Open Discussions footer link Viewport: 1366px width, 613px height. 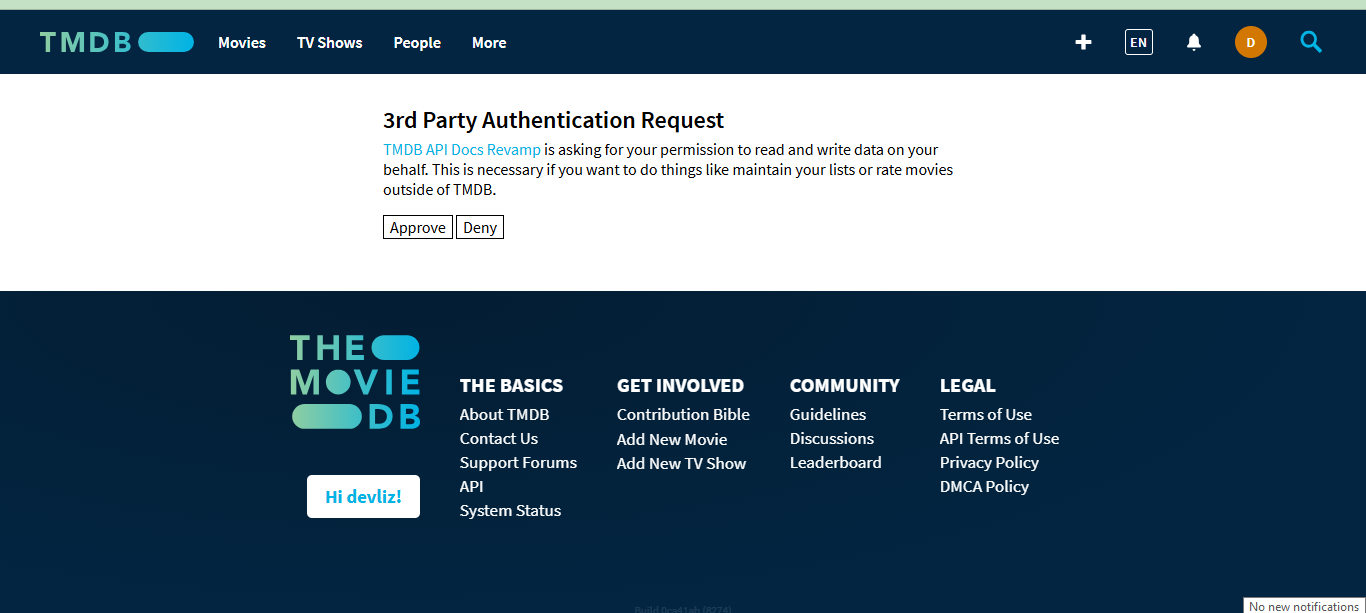click(x=832, y=438)
